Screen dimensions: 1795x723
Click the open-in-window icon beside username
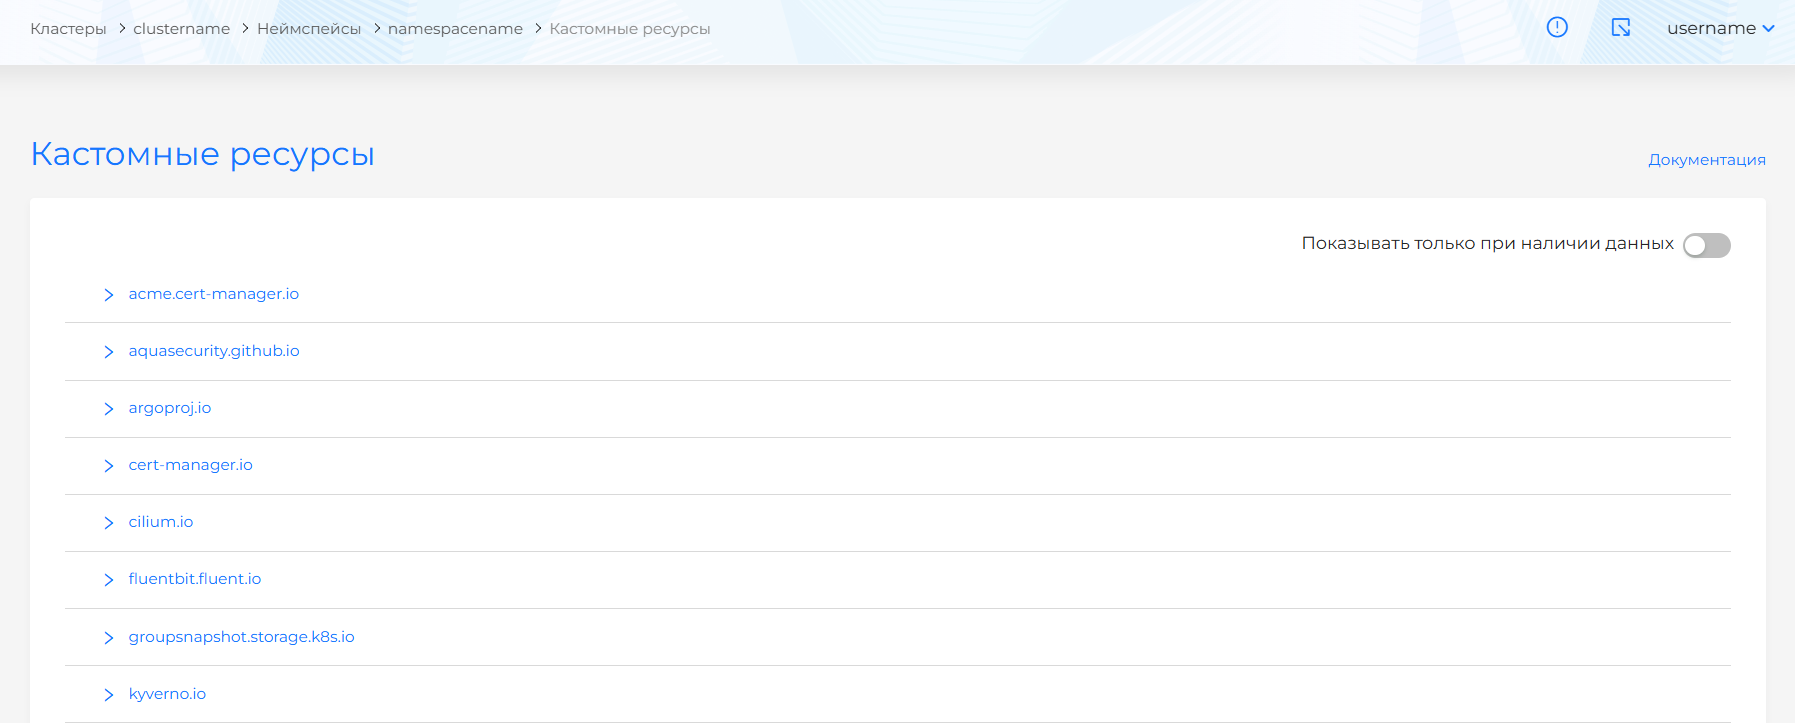tap(1621, 28)
